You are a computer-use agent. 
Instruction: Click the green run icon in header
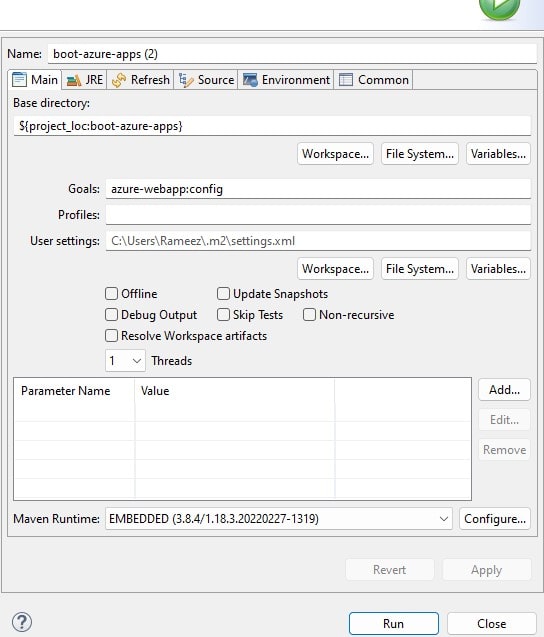click(x=499, y=8)
